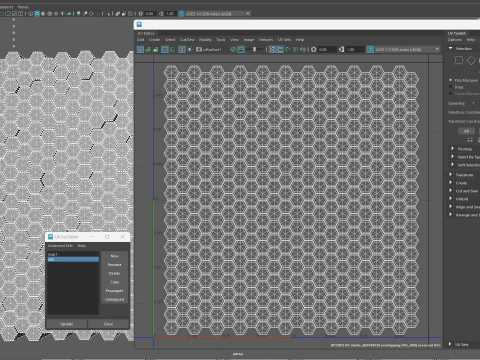Open the UV Sets menu in UV Editor
This screenshot has height=360, width=480.
(284, 40)
